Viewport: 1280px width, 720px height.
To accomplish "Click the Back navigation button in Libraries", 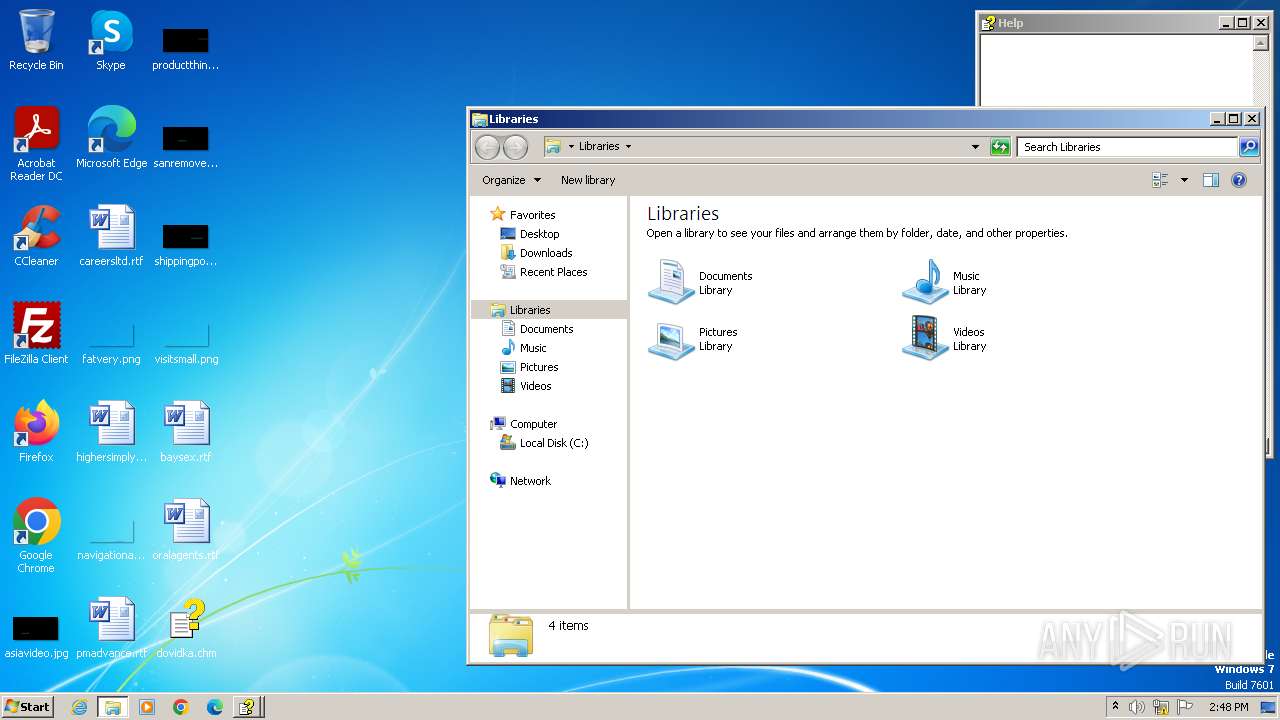I will pyautogui.click(x=487, y=147).
